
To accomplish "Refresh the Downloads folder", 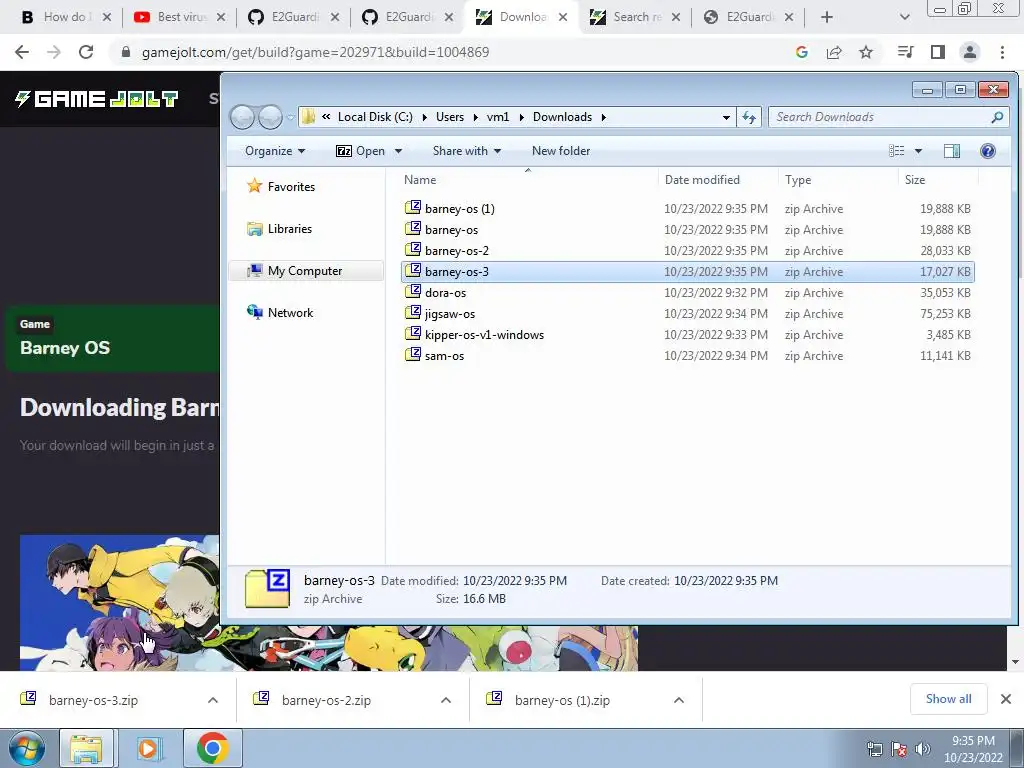I will tap(749, 117).
